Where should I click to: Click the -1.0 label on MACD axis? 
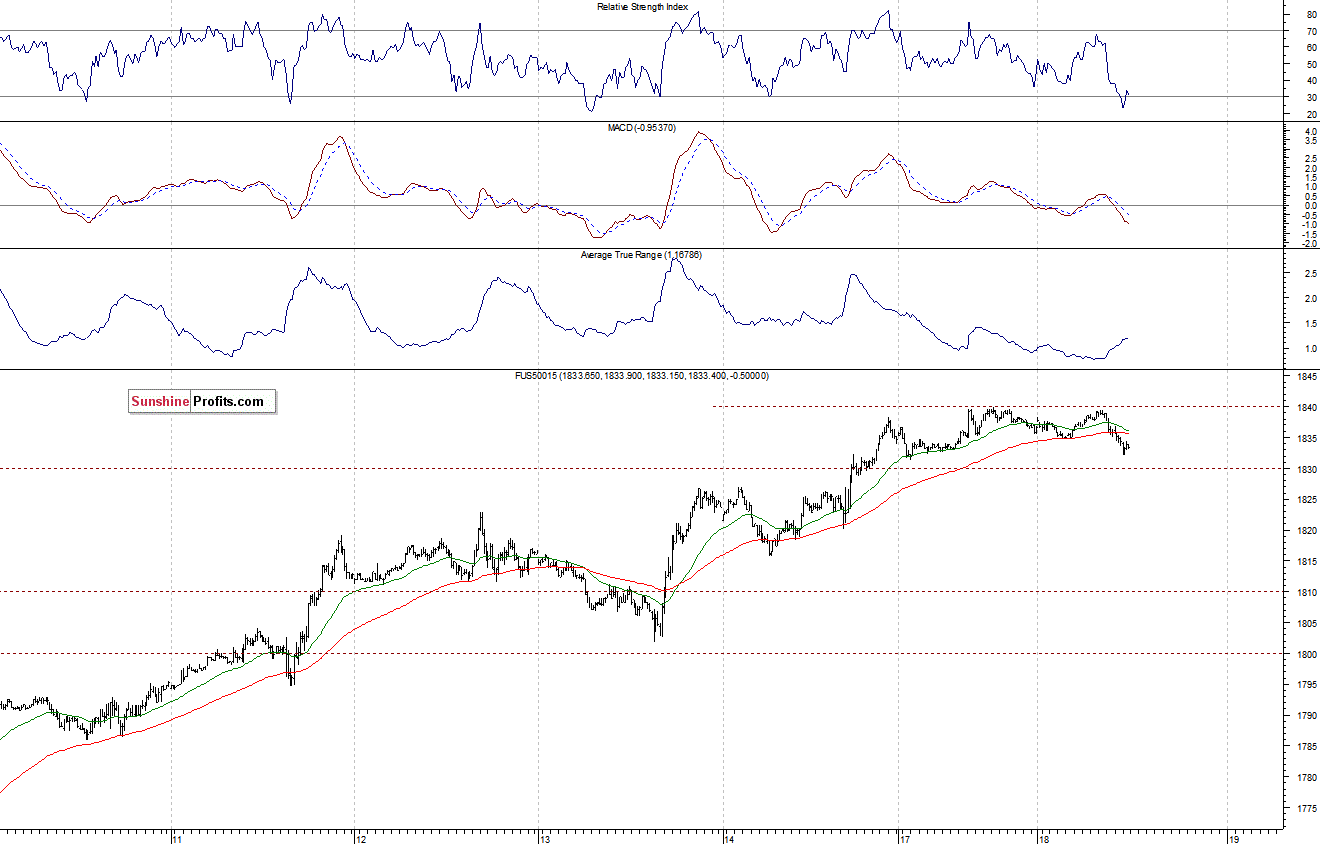(x=1309, y=225)
